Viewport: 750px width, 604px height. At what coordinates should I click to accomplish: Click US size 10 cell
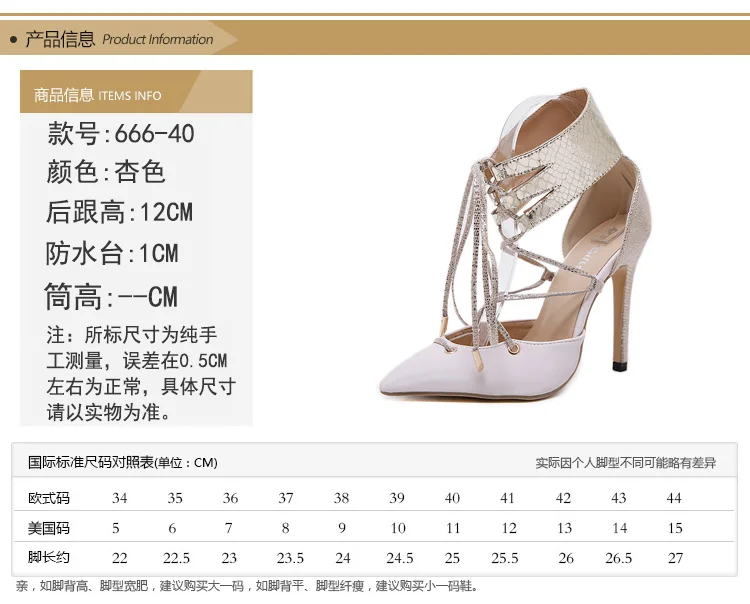398,528
